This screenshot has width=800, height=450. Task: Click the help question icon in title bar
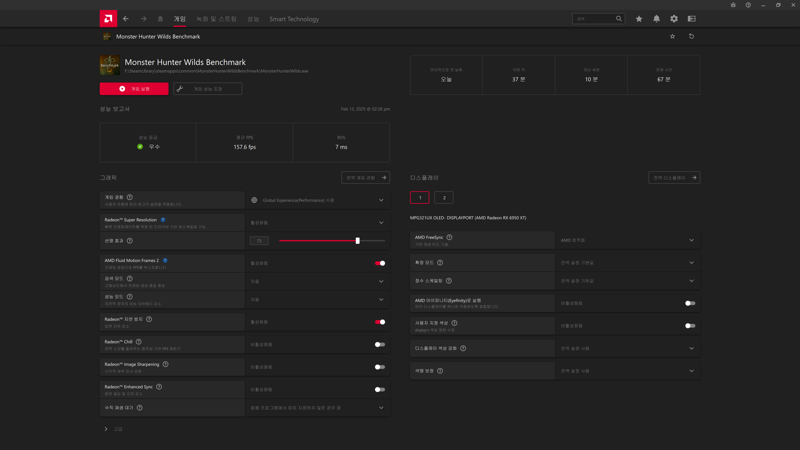click(x=748, y=5)
